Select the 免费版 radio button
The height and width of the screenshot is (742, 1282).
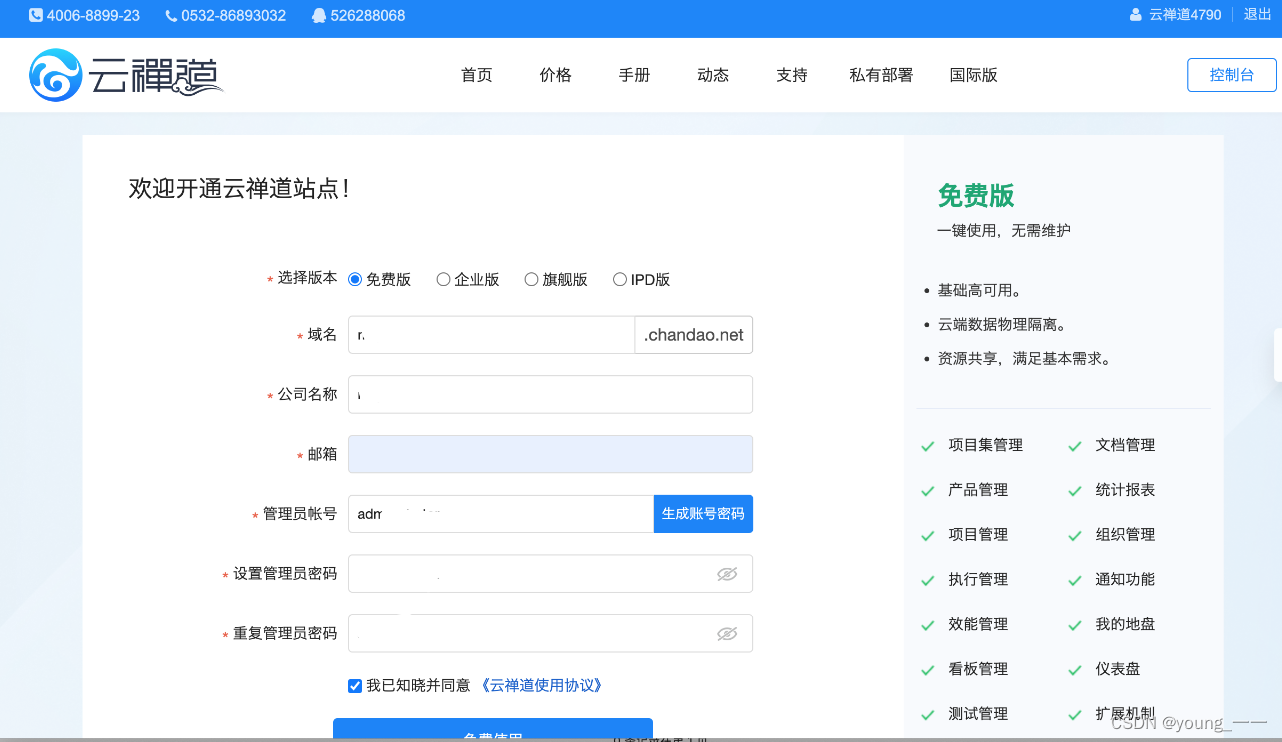(x=355, y=280)
